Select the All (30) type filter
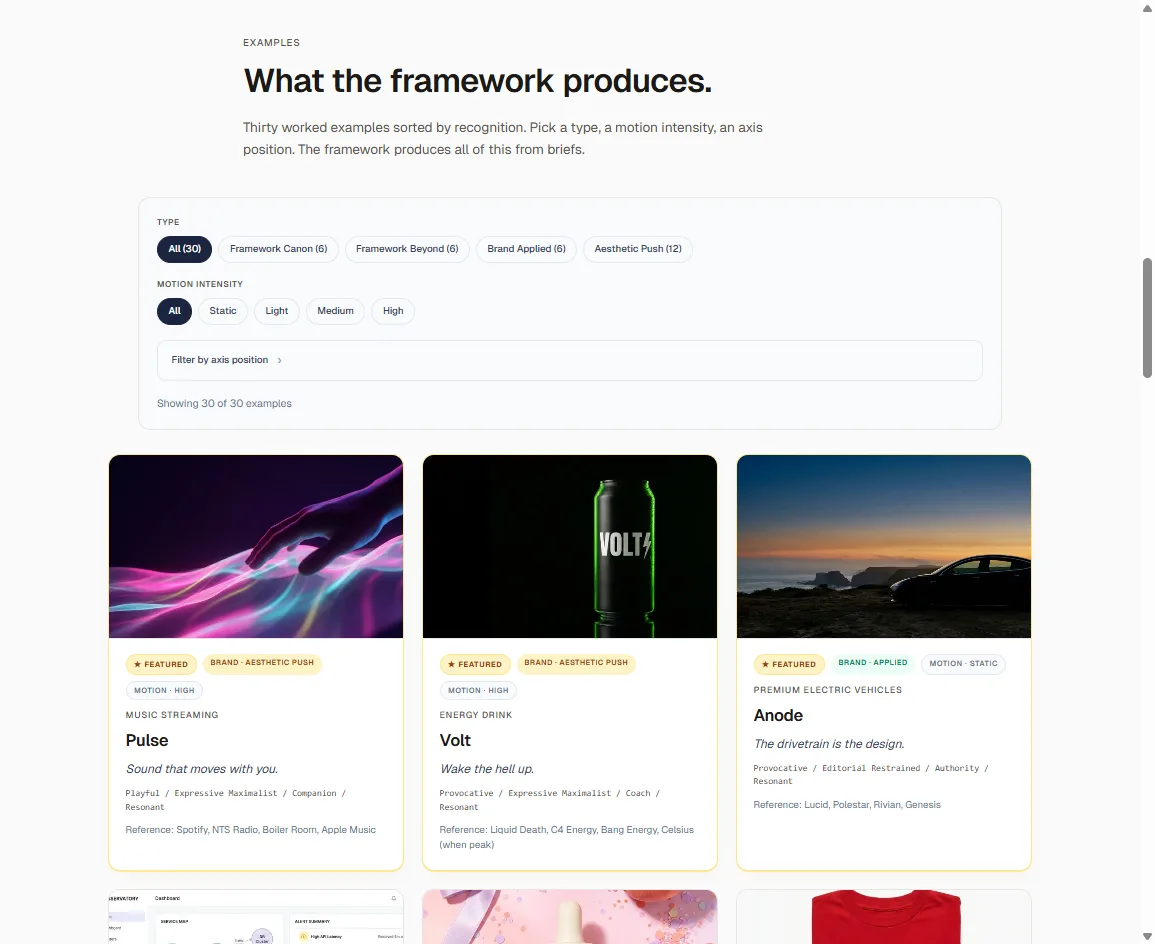Viewport: 1155px width, 944px height. tap(184, 249)
